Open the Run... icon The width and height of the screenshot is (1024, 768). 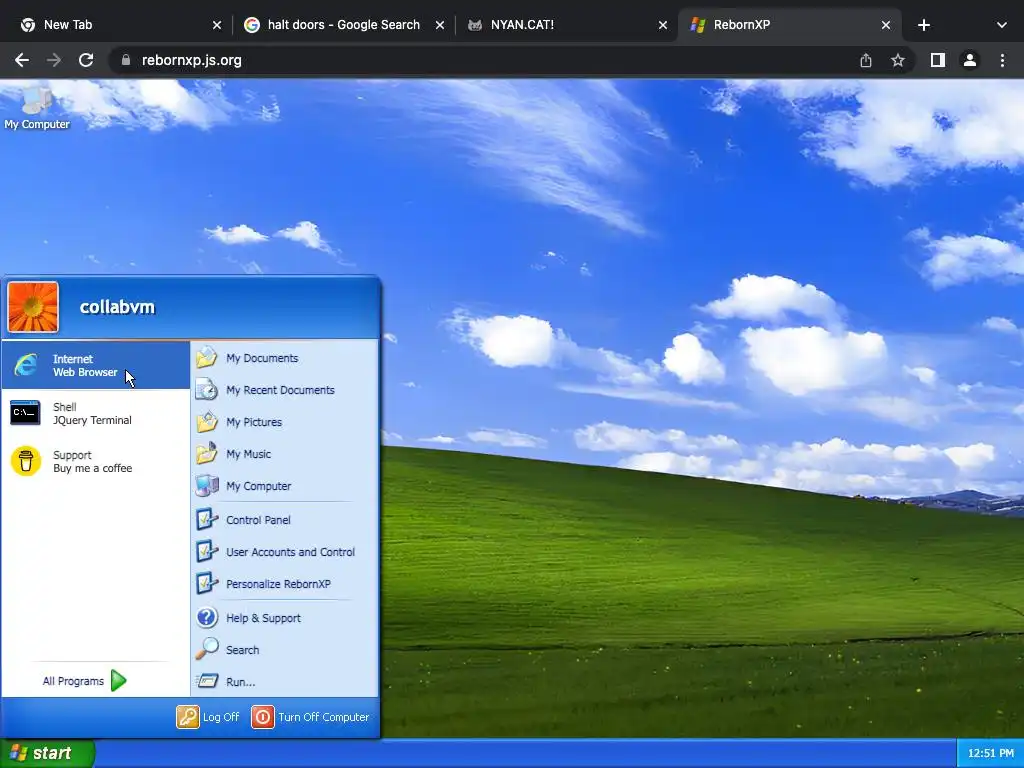point(207,681)
